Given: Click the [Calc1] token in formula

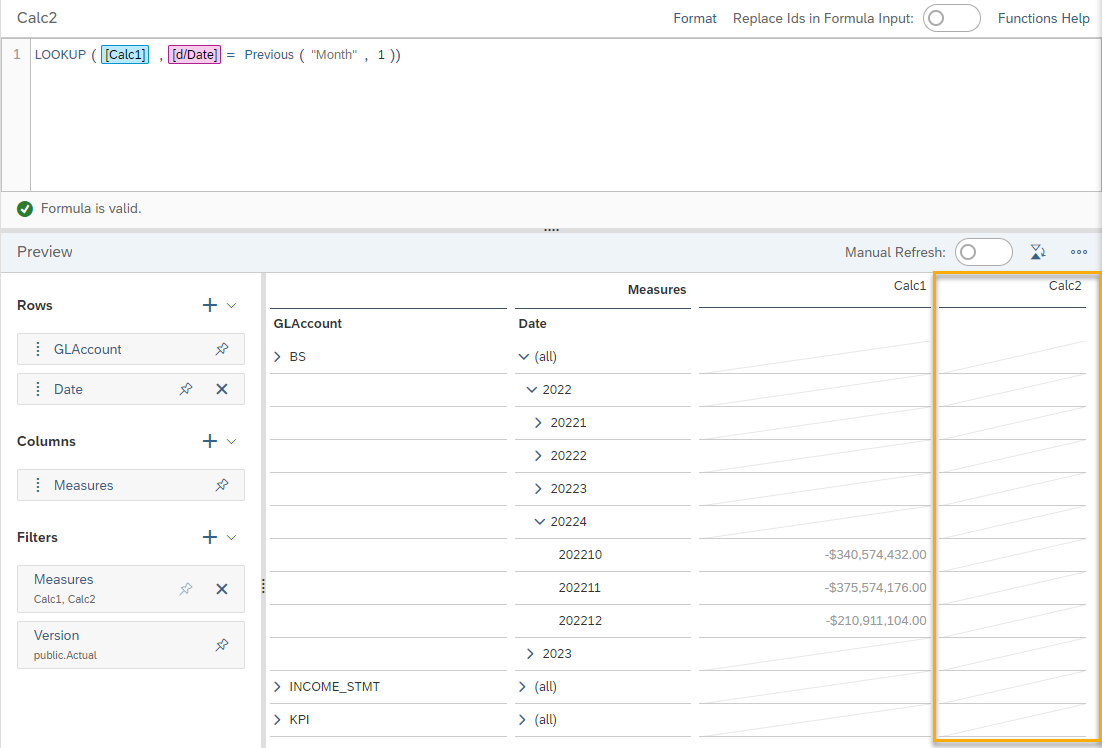Looking at the screenshot, I should pyautogui.click(x=125, y=55).
